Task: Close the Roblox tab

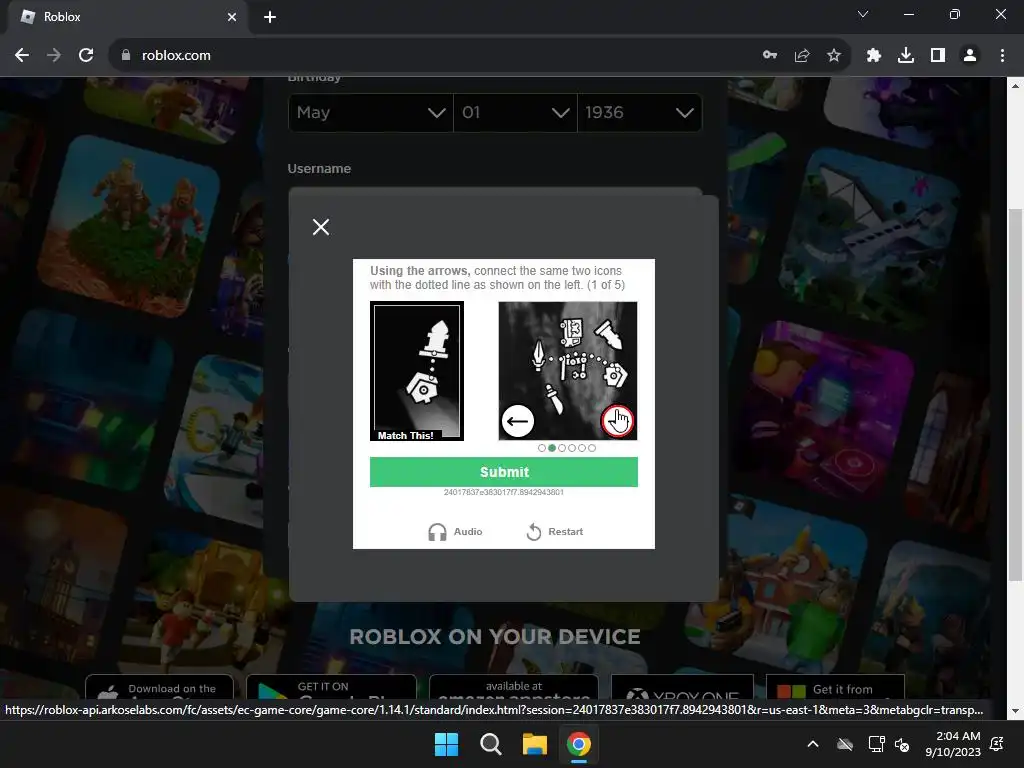Action: [x=232, y=17]
